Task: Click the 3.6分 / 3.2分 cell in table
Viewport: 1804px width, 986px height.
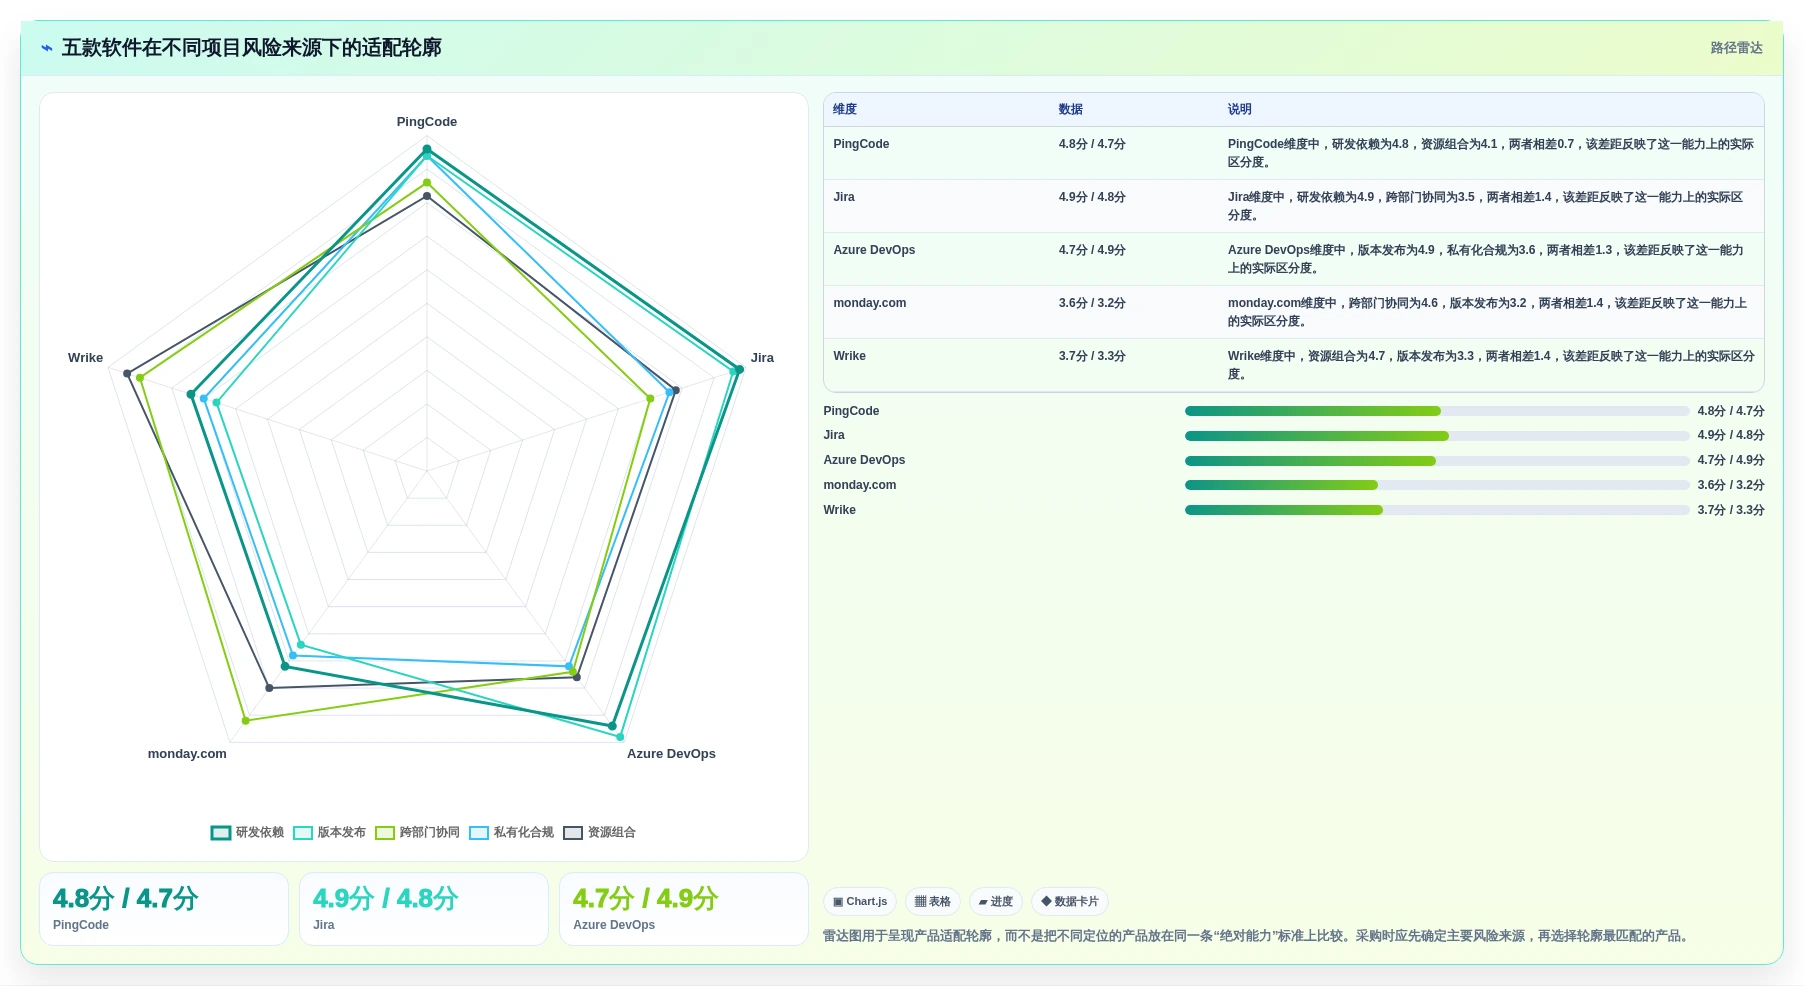Action: pos(1092,303)
